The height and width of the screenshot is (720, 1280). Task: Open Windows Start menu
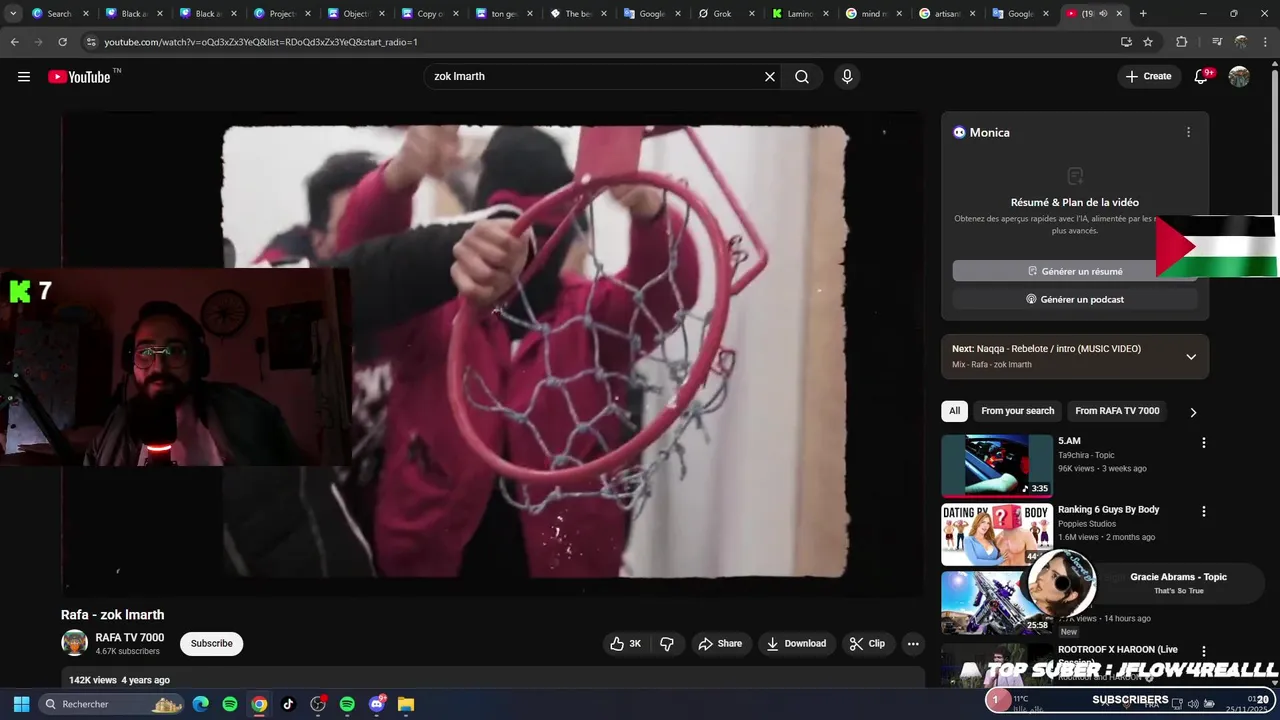click(x=21, y=704)
